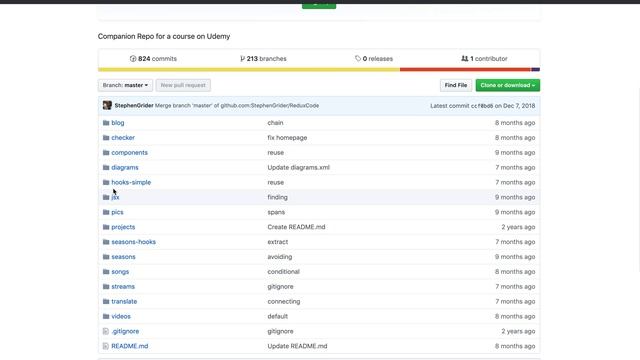Image resolution: width=640 pixels, height=360 pixels.
Task: Click the commits history clock icon
Action: click(133, 59)
